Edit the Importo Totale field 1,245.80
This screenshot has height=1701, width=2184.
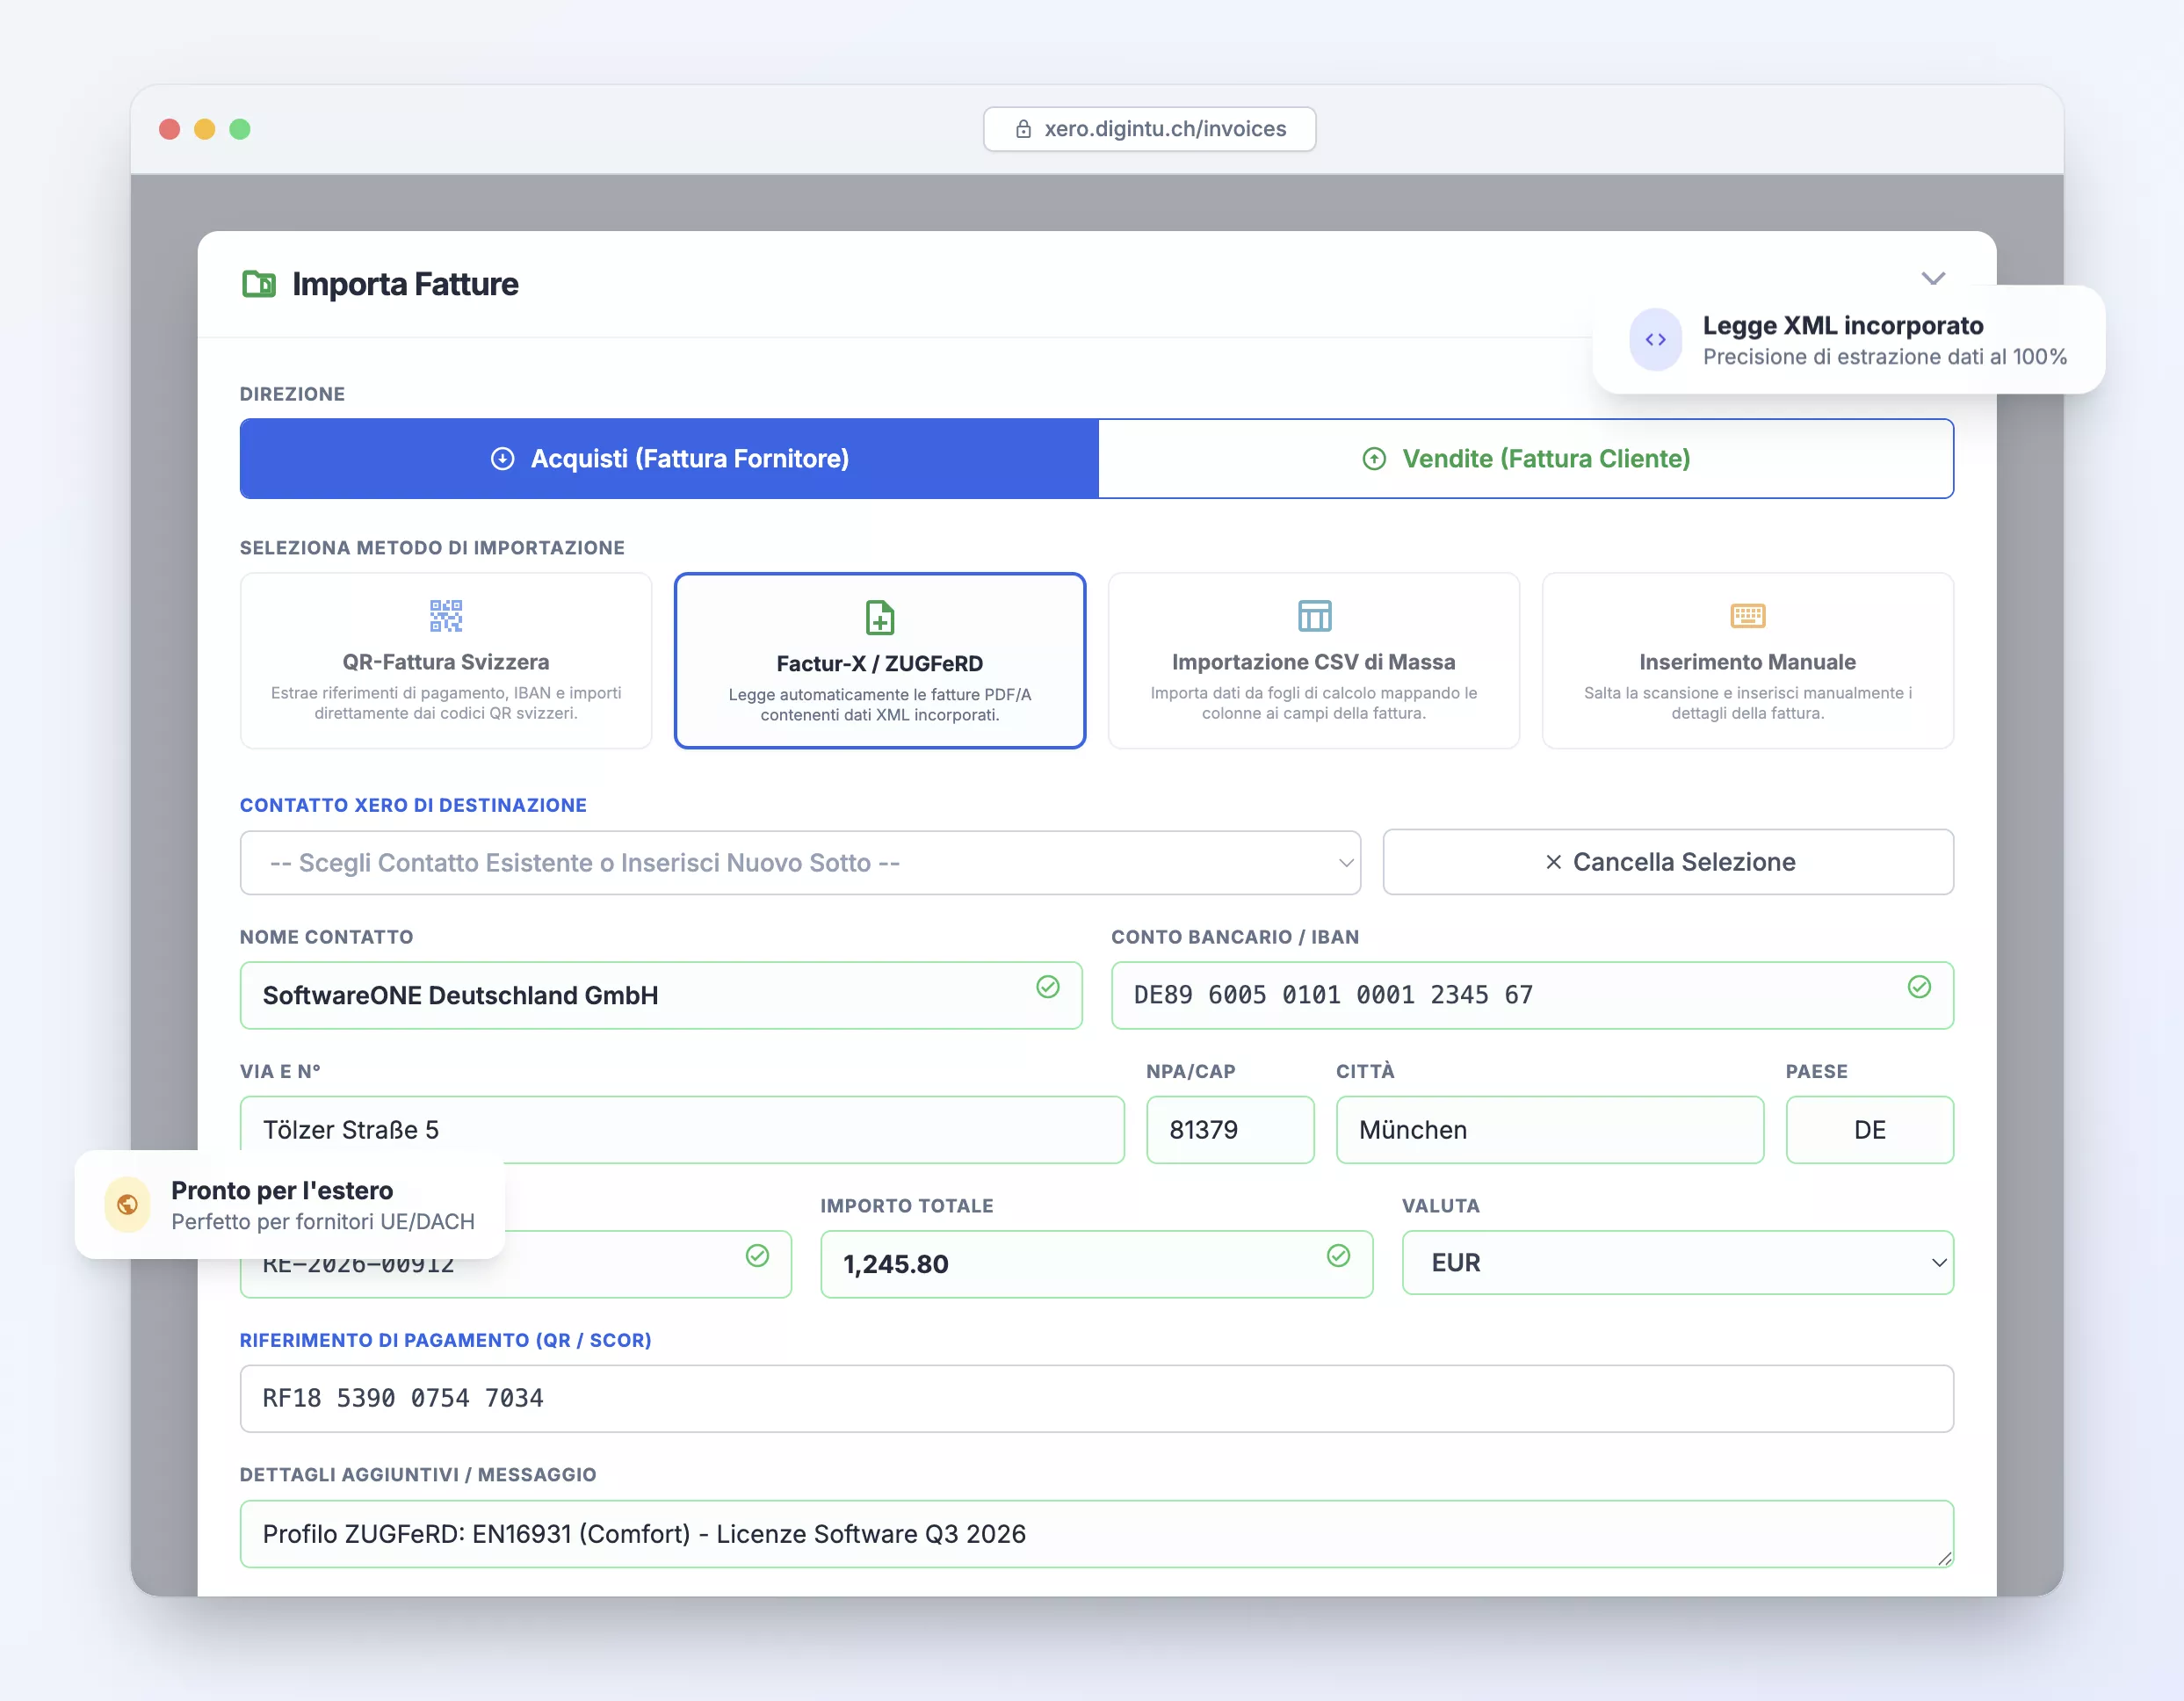click(1096, 1264)
